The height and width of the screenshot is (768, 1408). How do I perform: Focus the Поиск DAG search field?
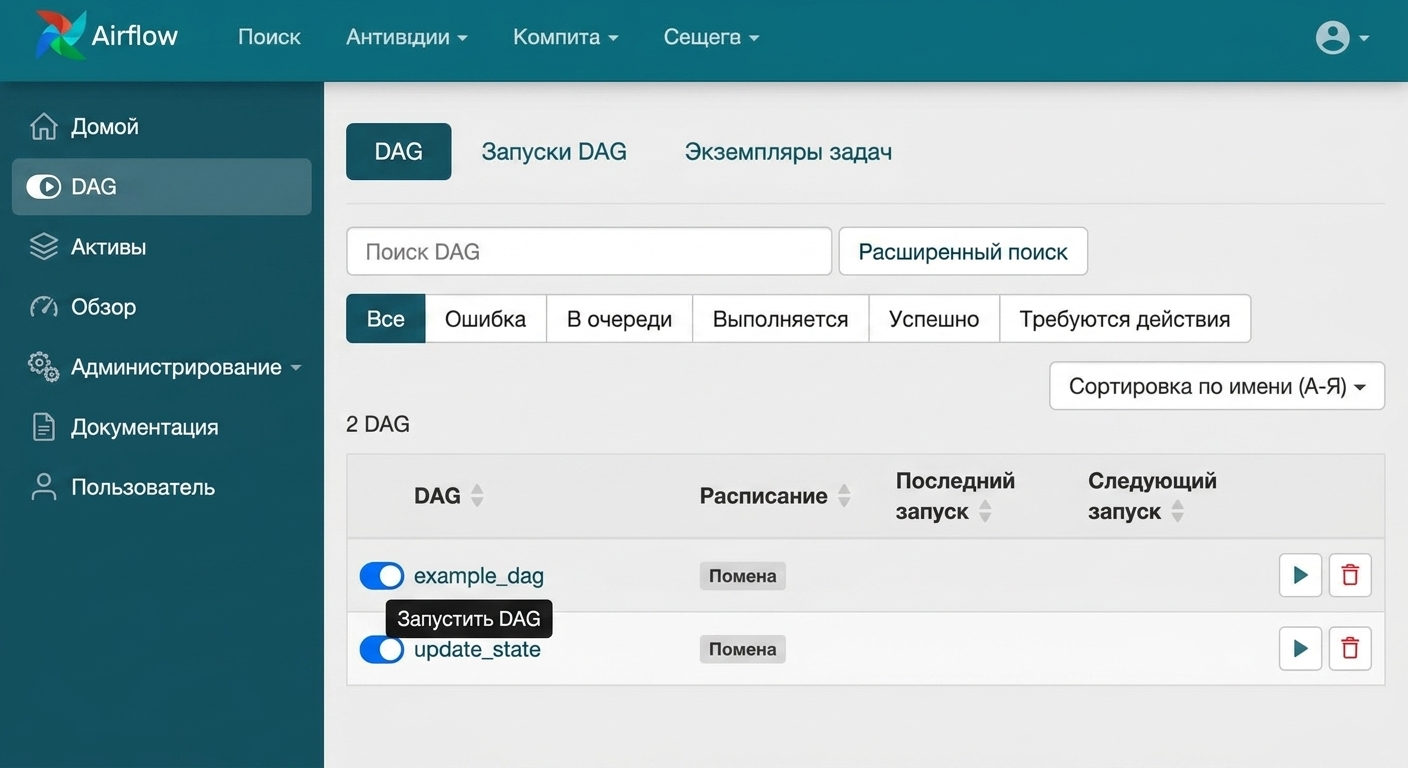point(589,252)
